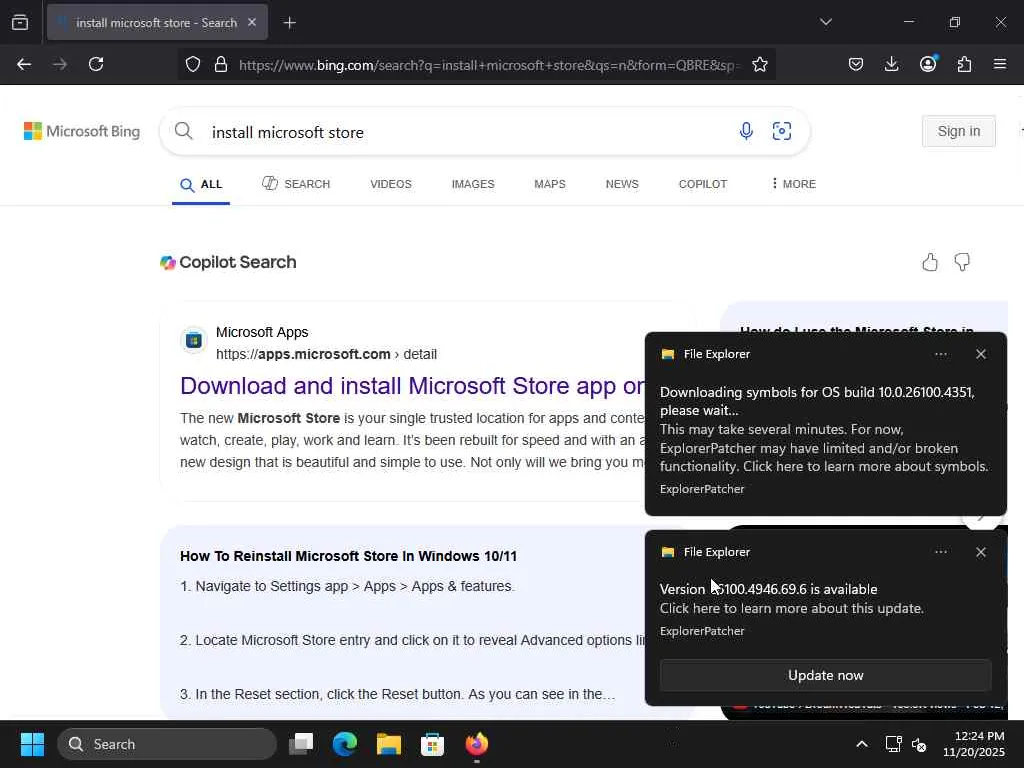Click 'How To Reinstall Microsoft Store' heading
This screenshot has width=1024, height=768.
point(349,556)
